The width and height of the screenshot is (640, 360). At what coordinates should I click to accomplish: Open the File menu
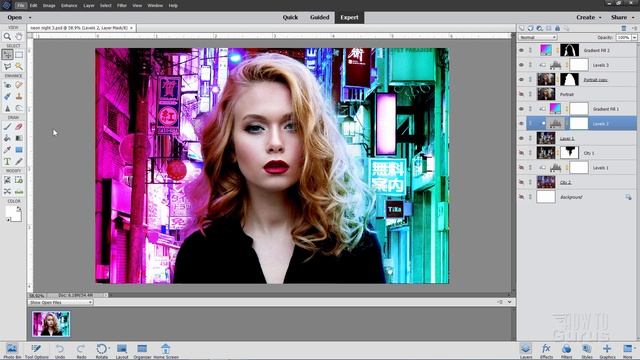click(21, 6)
